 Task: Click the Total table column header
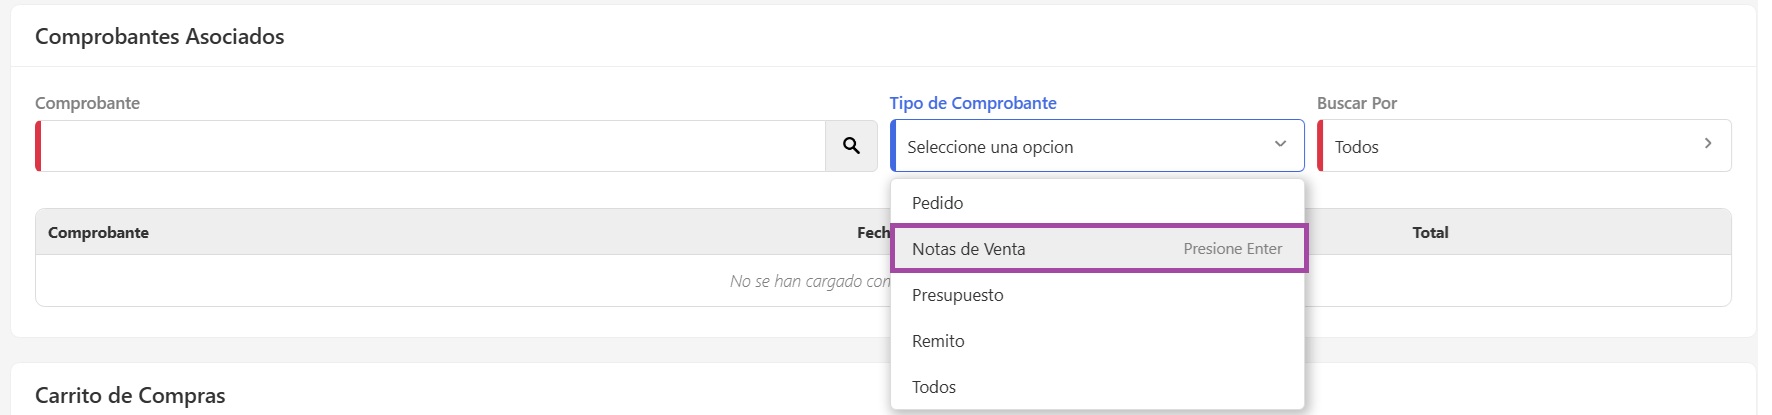pyautogui.click(x=1430, y=232)
